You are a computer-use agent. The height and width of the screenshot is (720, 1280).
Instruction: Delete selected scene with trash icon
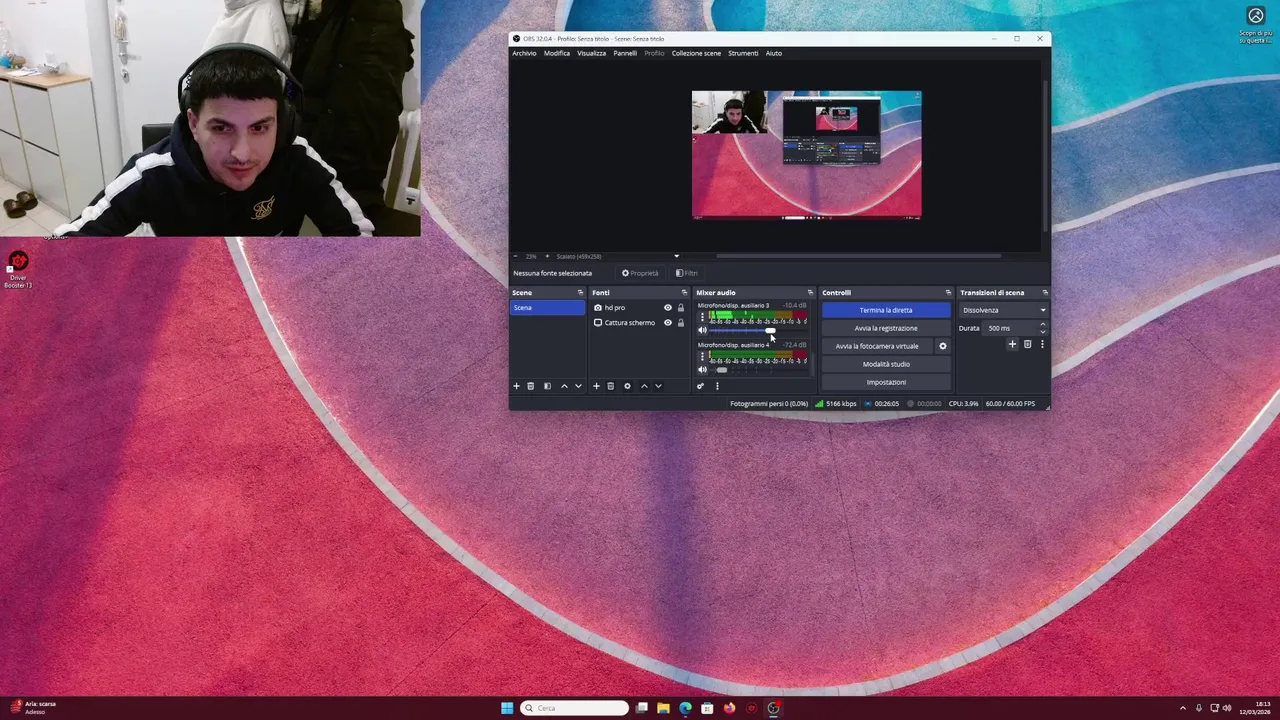(x=531, y=386)
